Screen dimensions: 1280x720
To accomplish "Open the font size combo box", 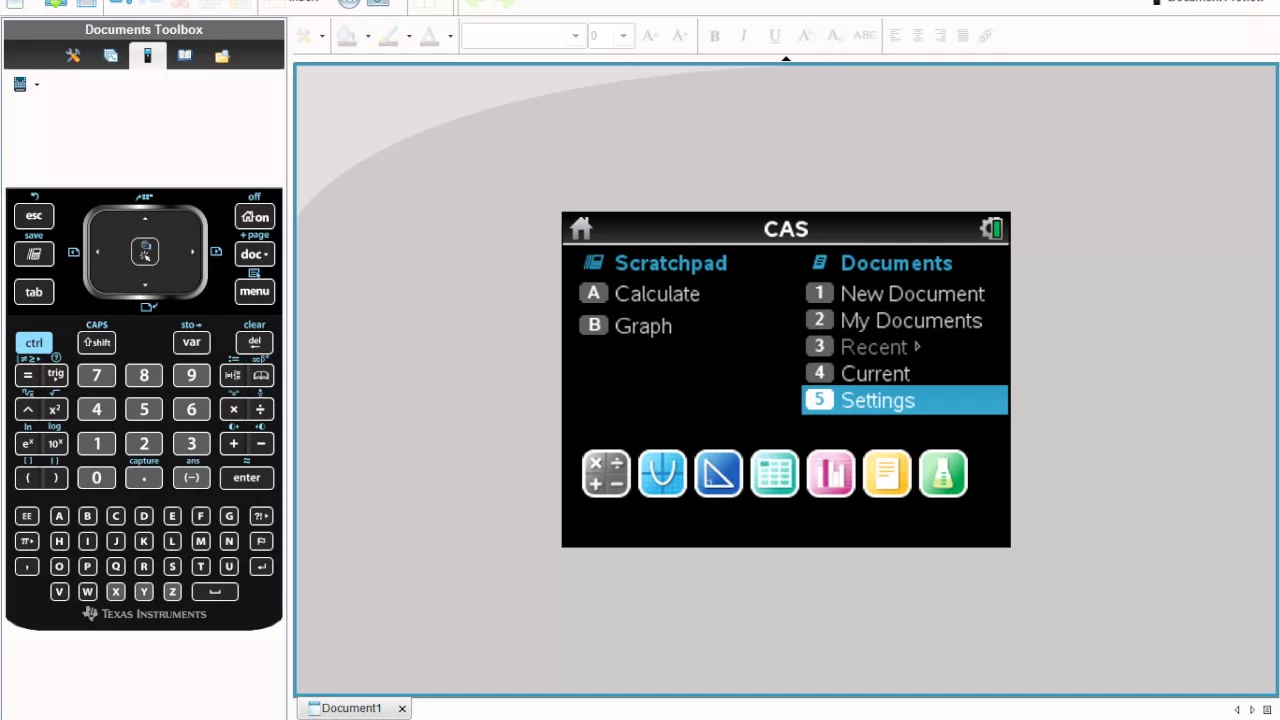I will (610, 36).
